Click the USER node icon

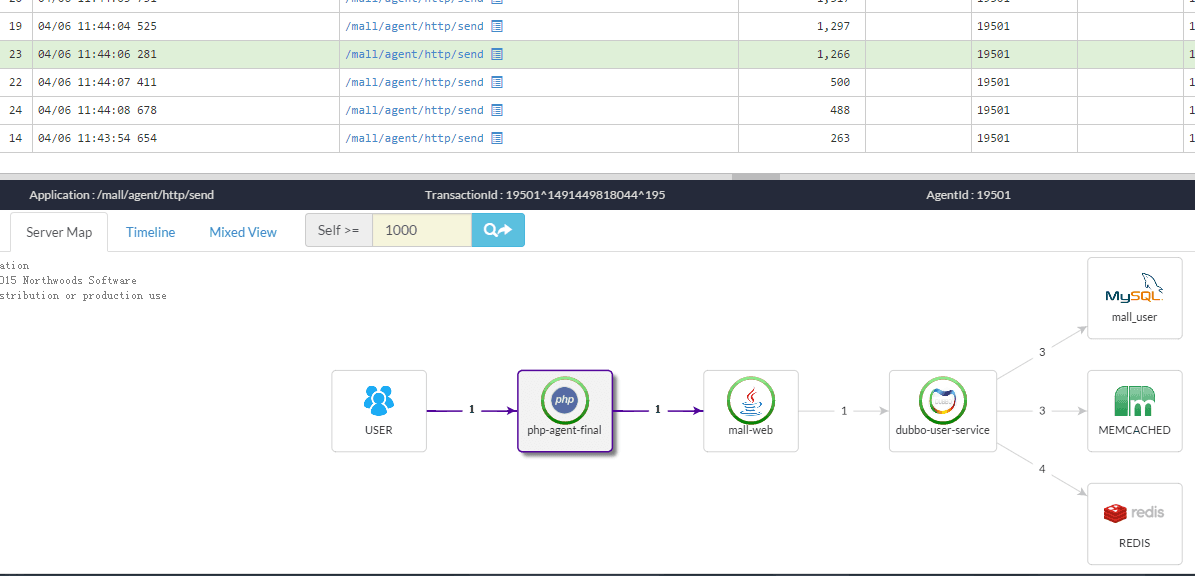tap(379, 401)
